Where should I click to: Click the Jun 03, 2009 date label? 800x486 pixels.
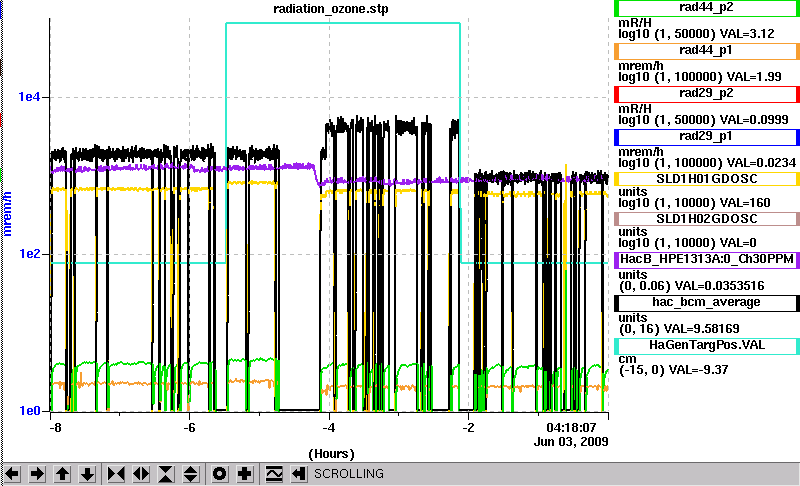(x=571, y=441)
